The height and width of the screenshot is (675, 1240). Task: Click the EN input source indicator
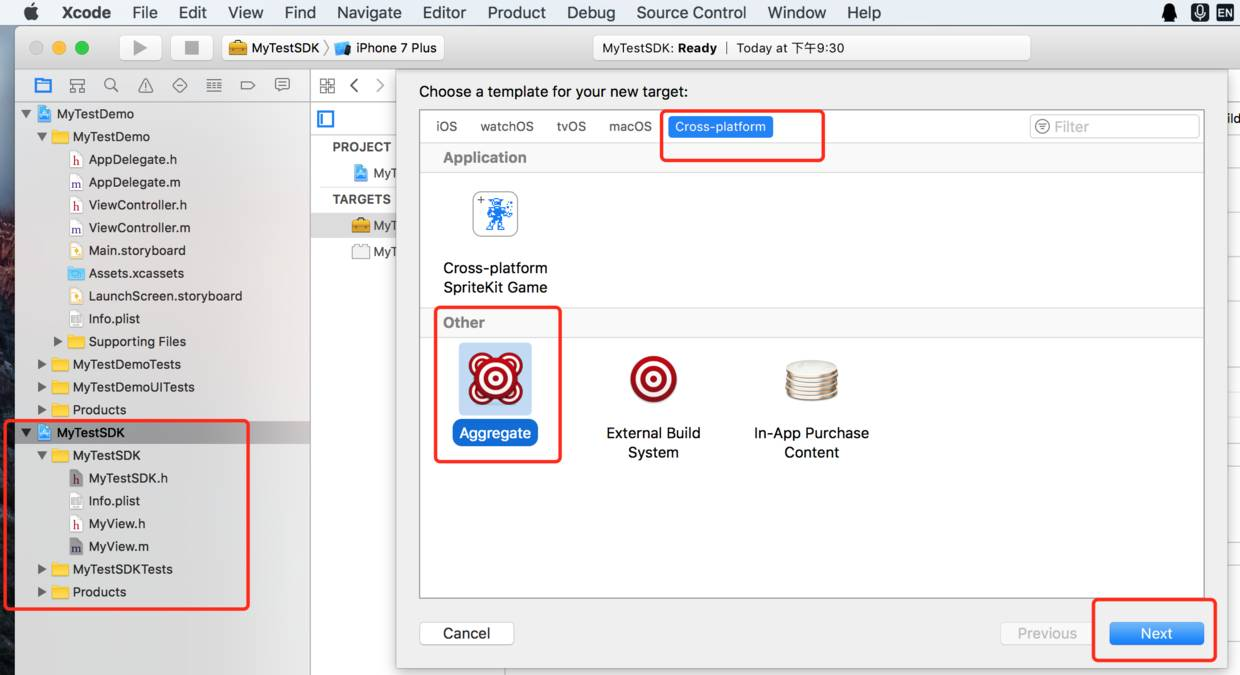(x=1225, y=12)
